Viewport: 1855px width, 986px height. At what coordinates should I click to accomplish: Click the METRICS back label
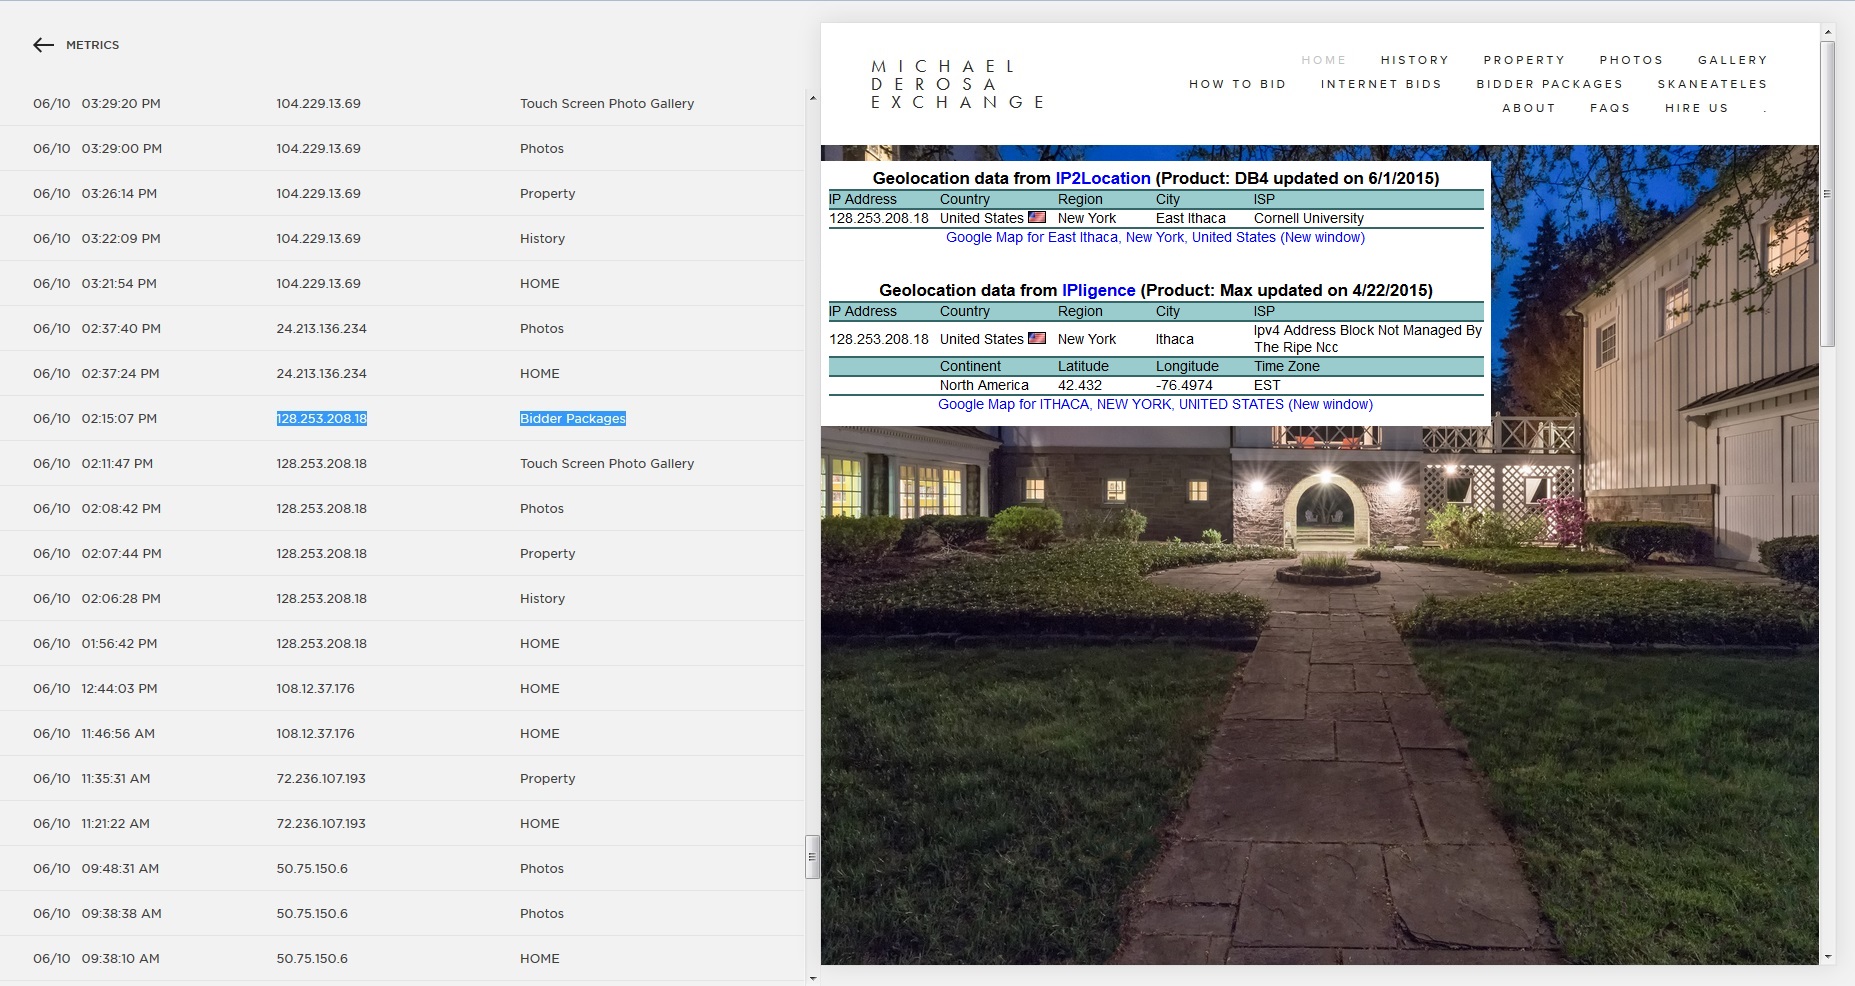[92, 45]
